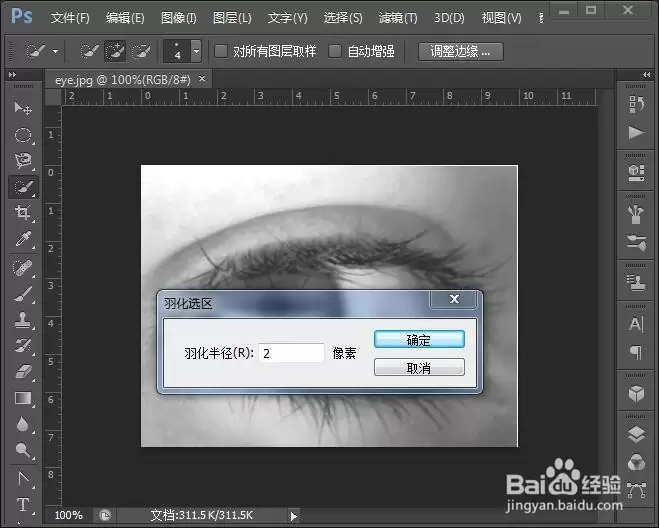Image resolution: width=659 pixels, height=528 pixels.
Task: Toggle the 自动增强 checkbox
Action: point(335,51)
